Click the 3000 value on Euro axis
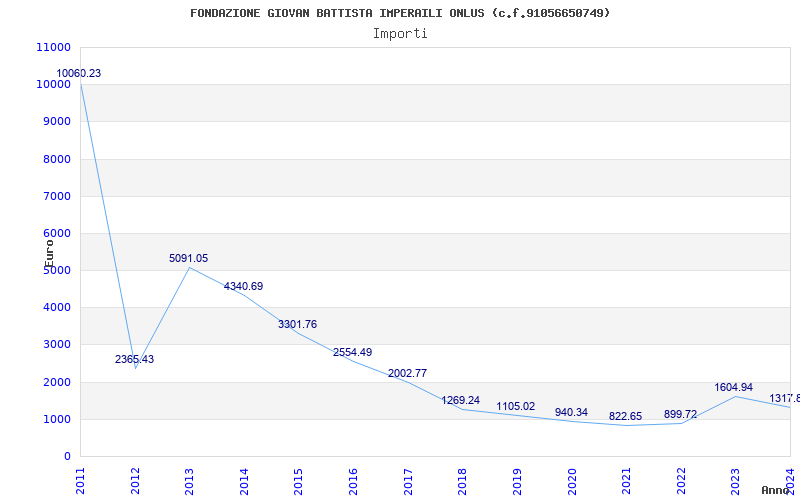The image size is (800, 500). (x=56, y=345)
